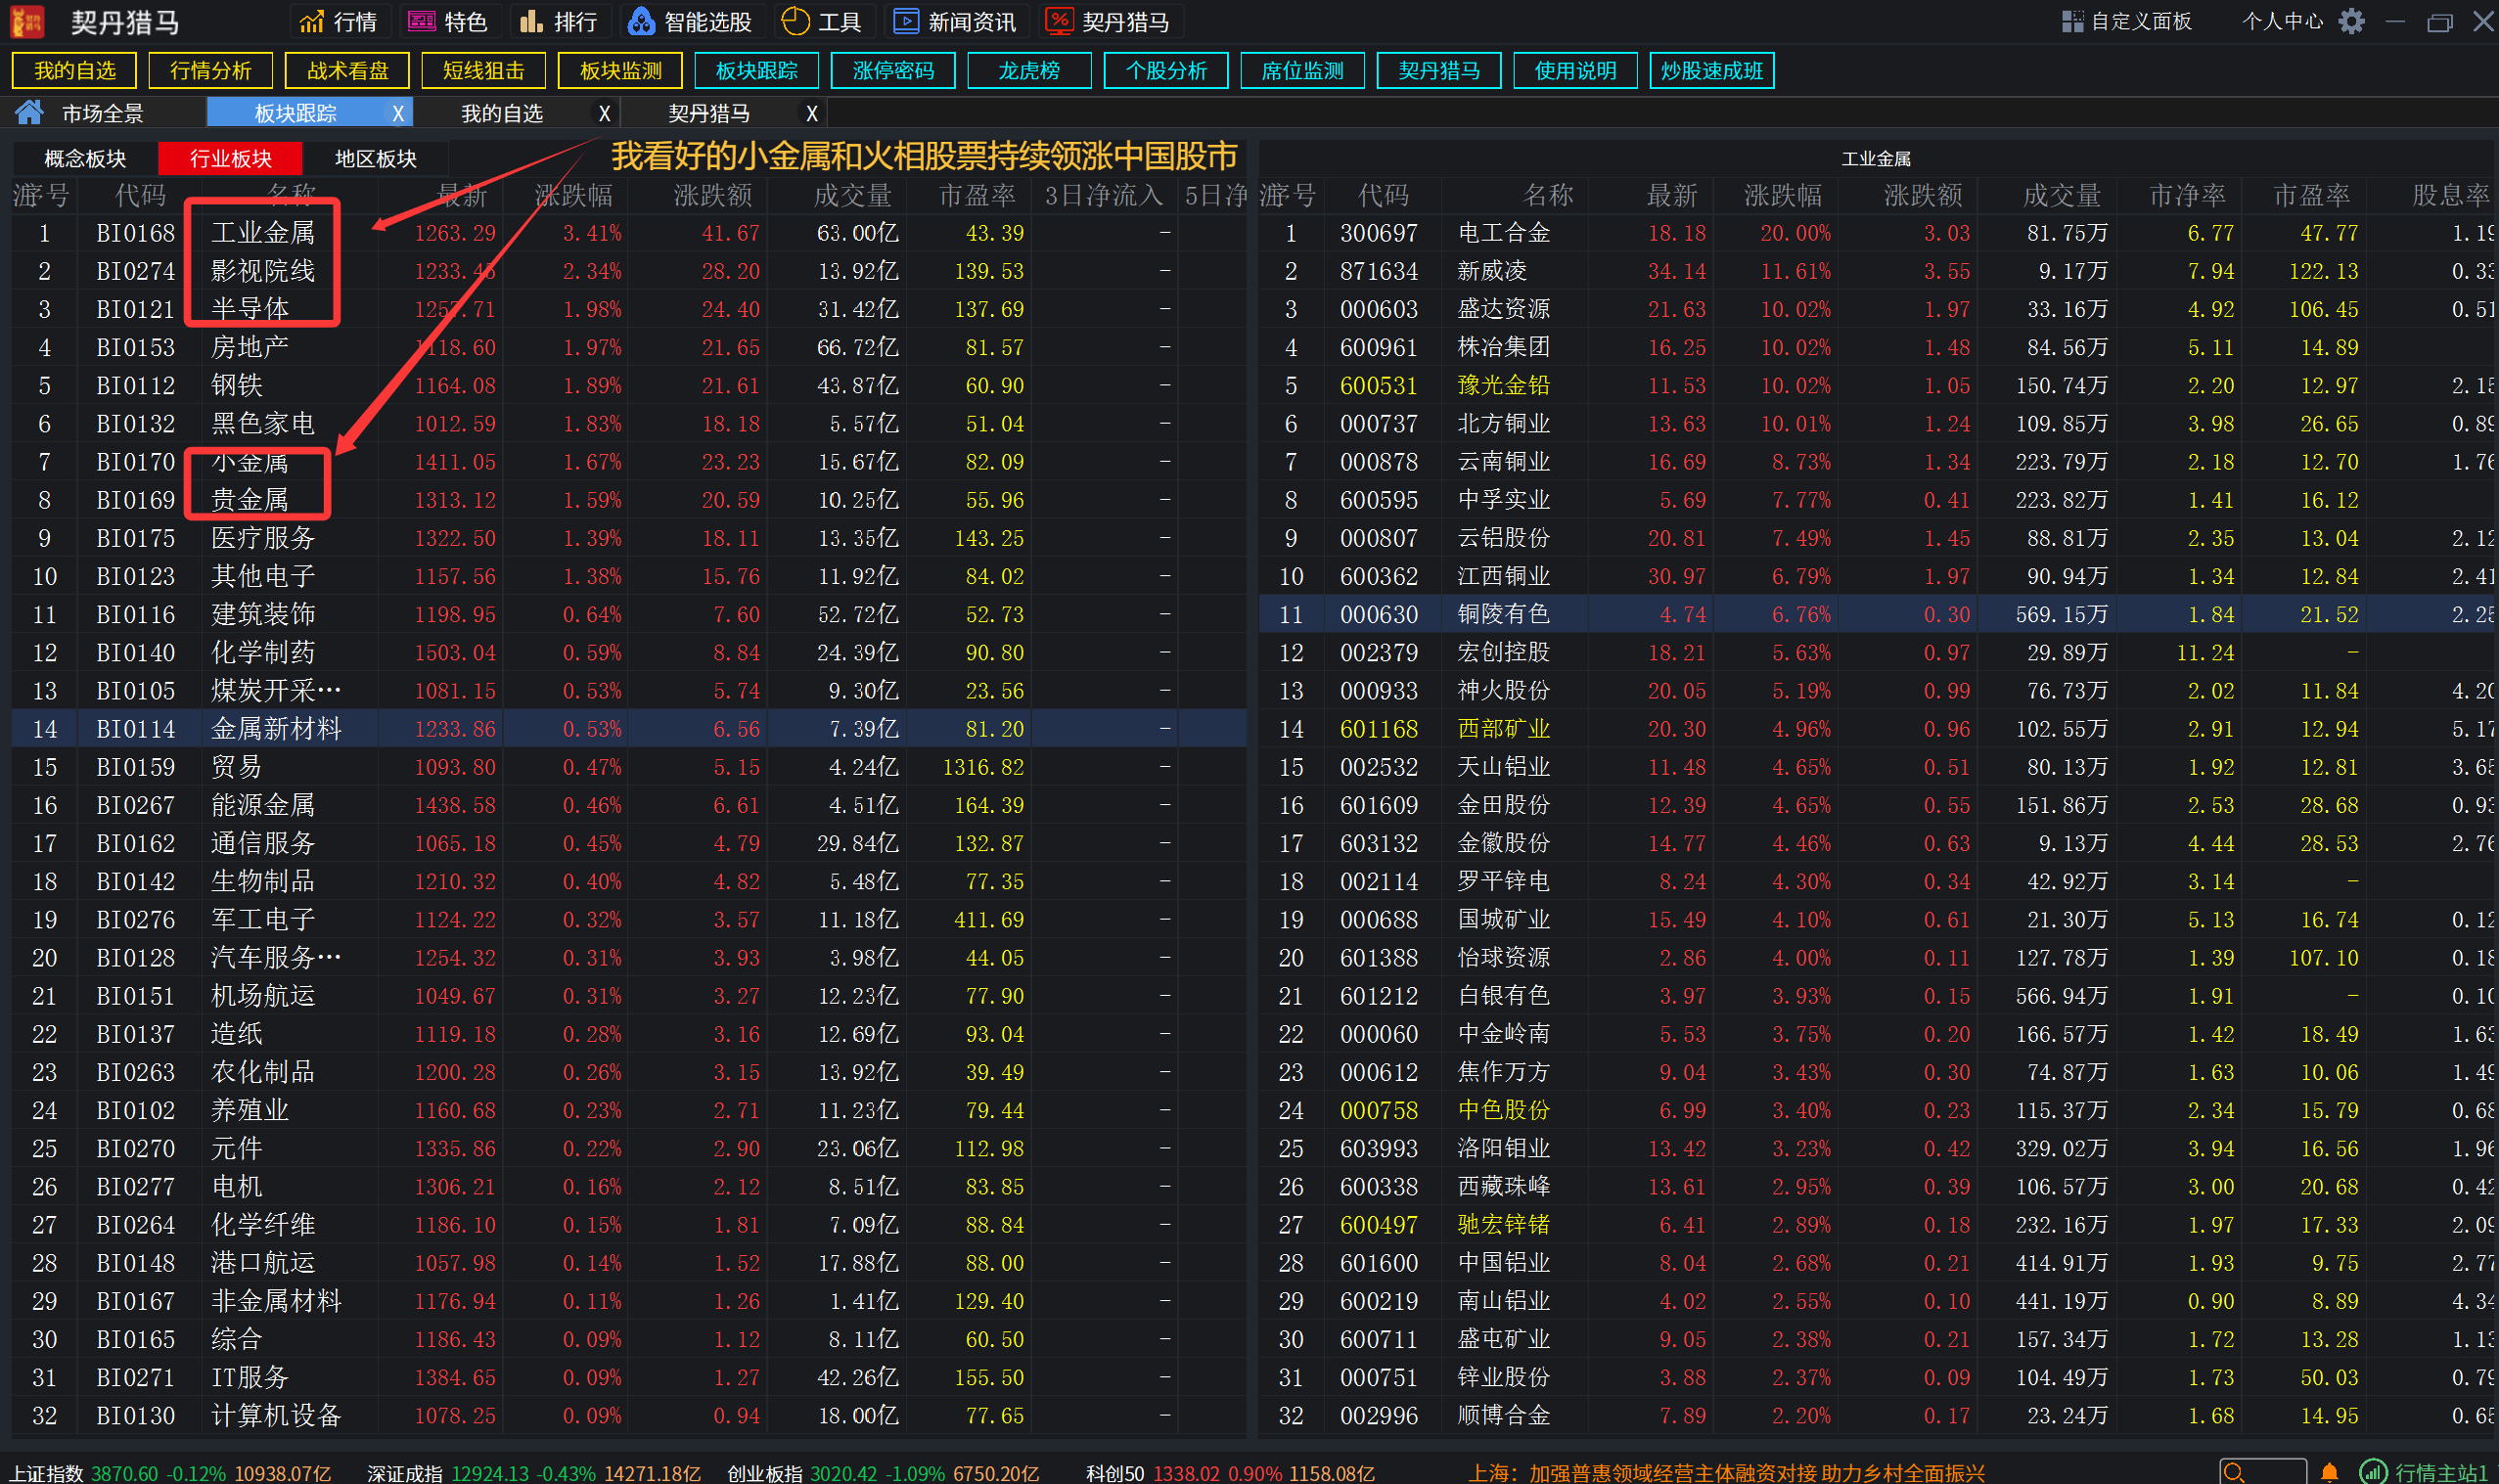Switch to the 概念板块 tab
2499x1484 pixels.
pos(85,158)
